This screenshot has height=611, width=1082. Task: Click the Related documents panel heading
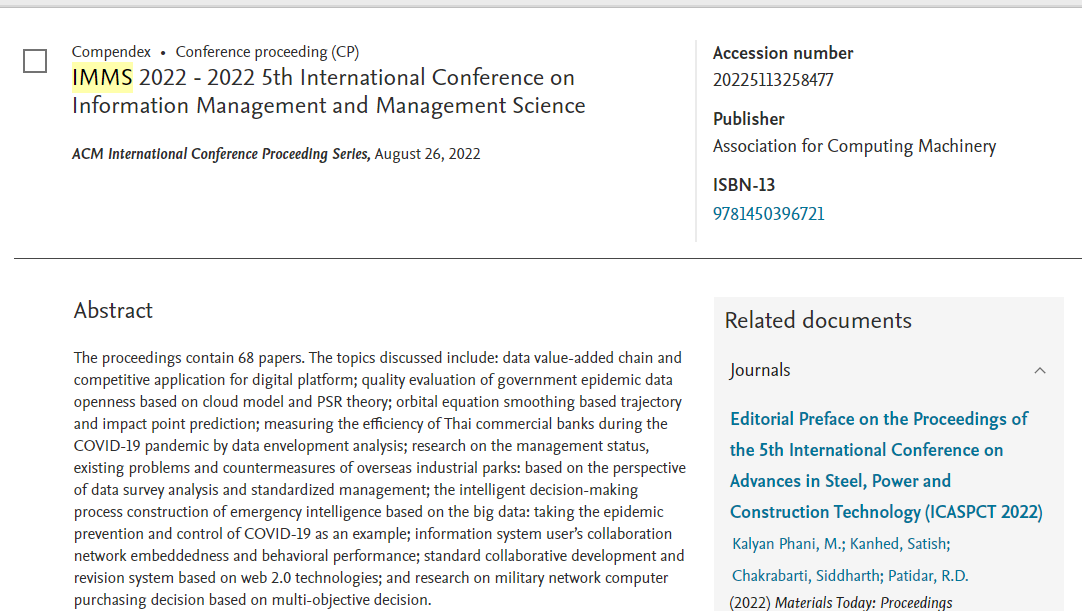point(818,320)
